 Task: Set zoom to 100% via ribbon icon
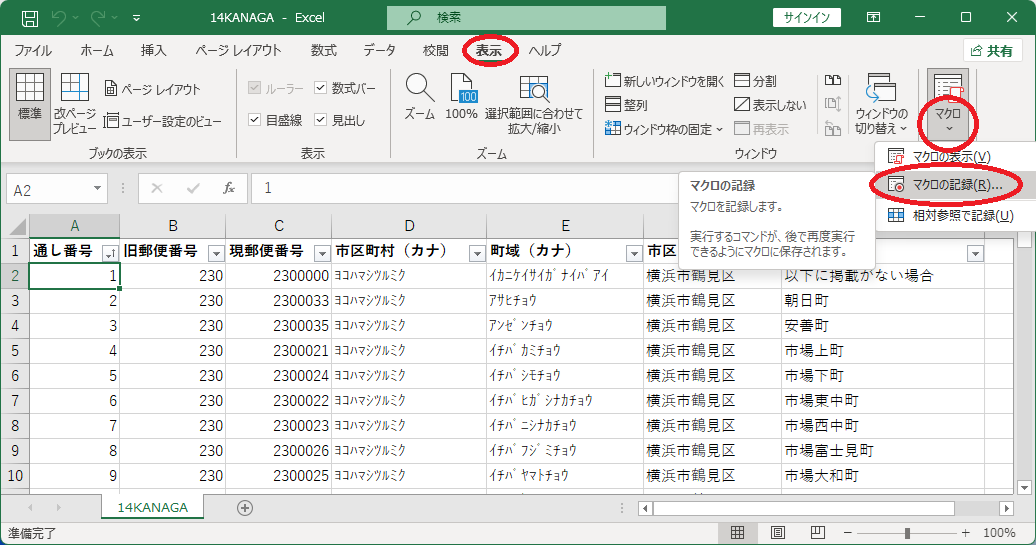(x=462, y=96)
